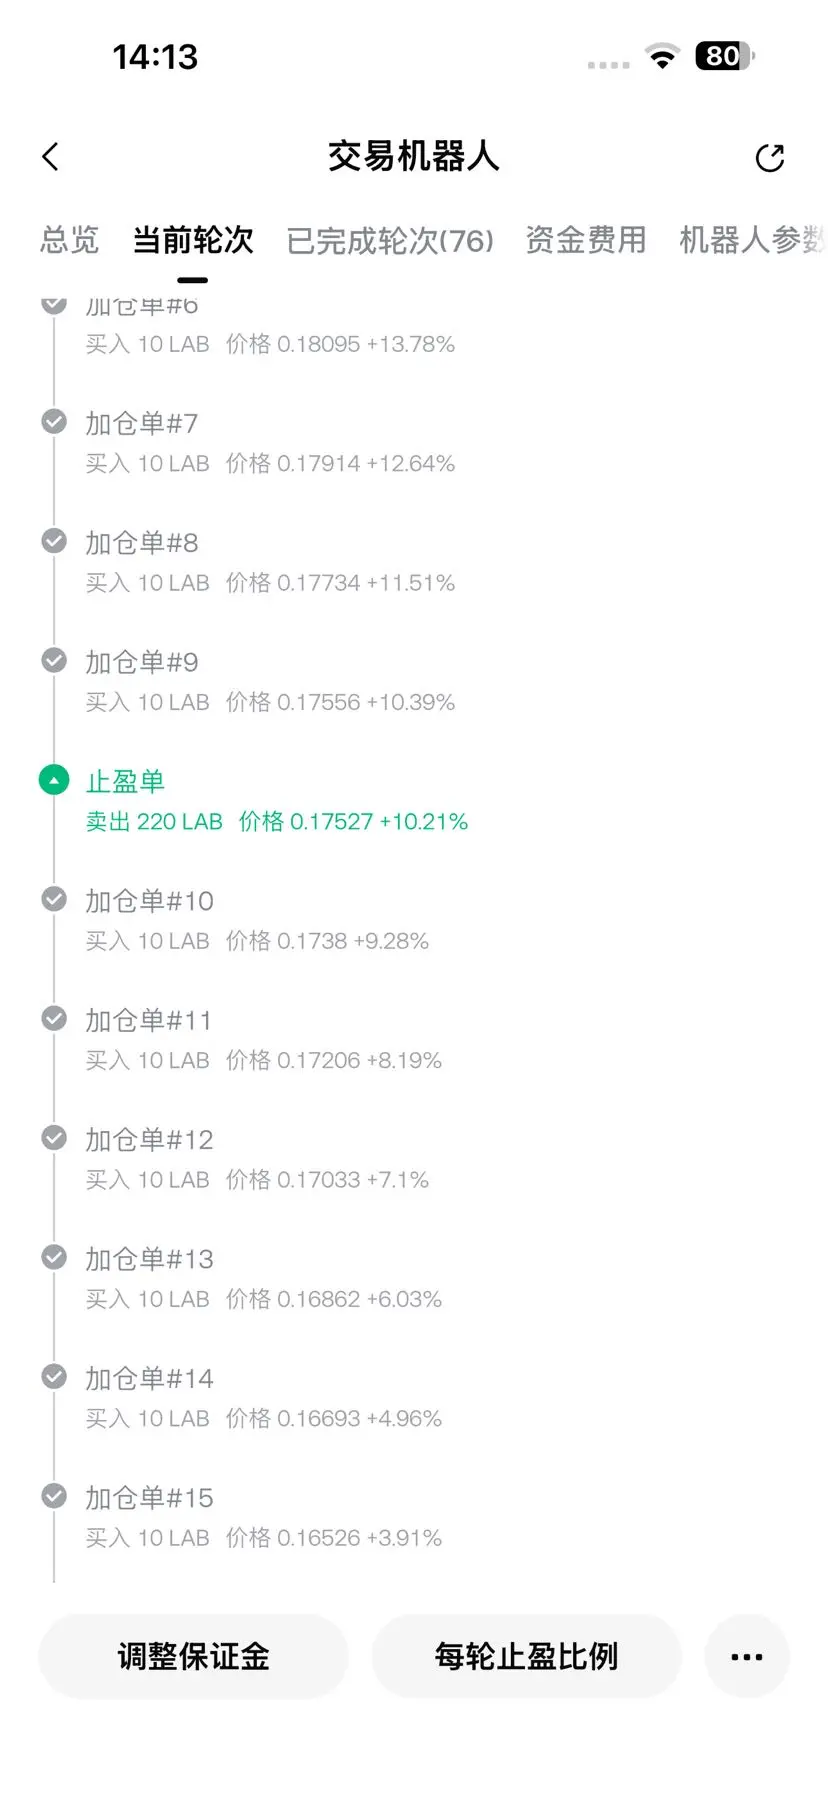
Task: Tap the 调整保证金 button
Action: click(x=193, y=1656)
